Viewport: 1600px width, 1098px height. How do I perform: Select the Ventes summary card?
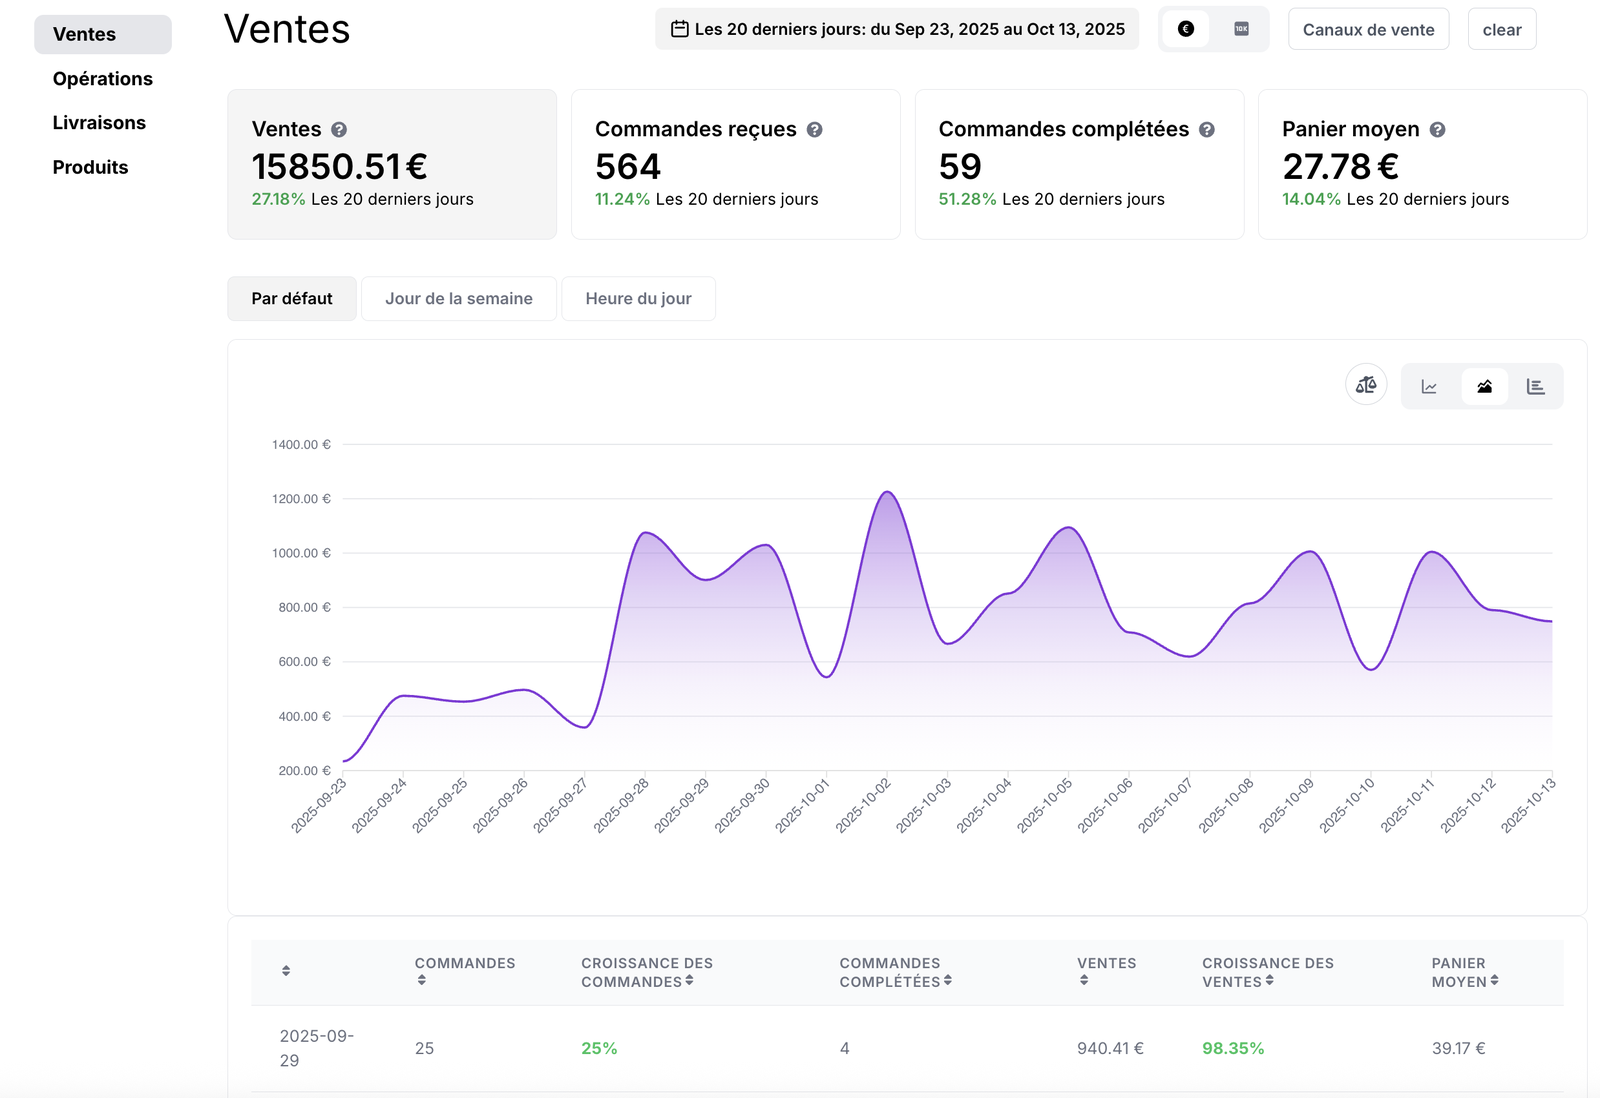pos(392,164)
